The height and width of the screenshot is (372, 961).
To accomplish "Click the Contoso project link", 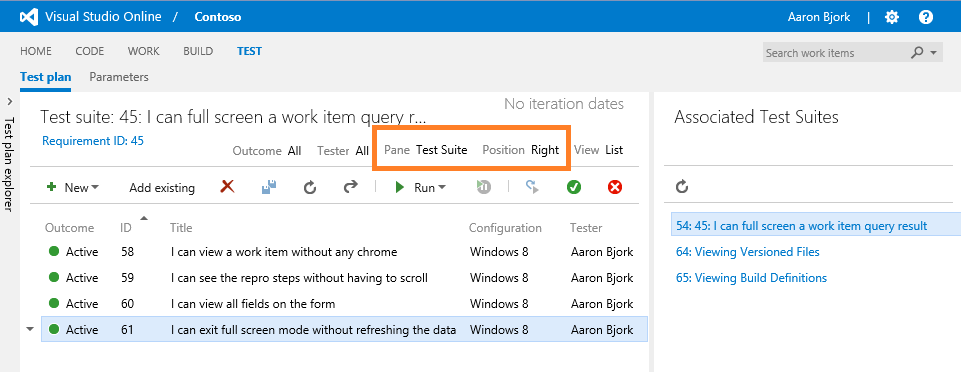I will click(218, 17).
